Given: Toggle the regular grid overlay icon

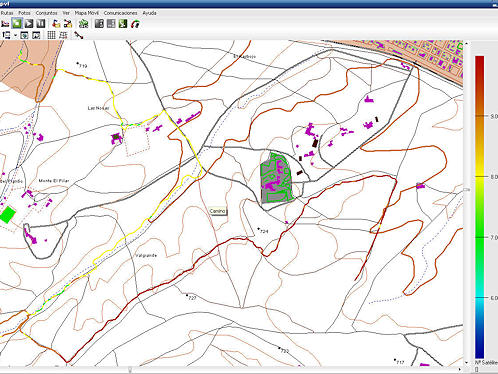Looking at the screenshot, I should (51, 35).
